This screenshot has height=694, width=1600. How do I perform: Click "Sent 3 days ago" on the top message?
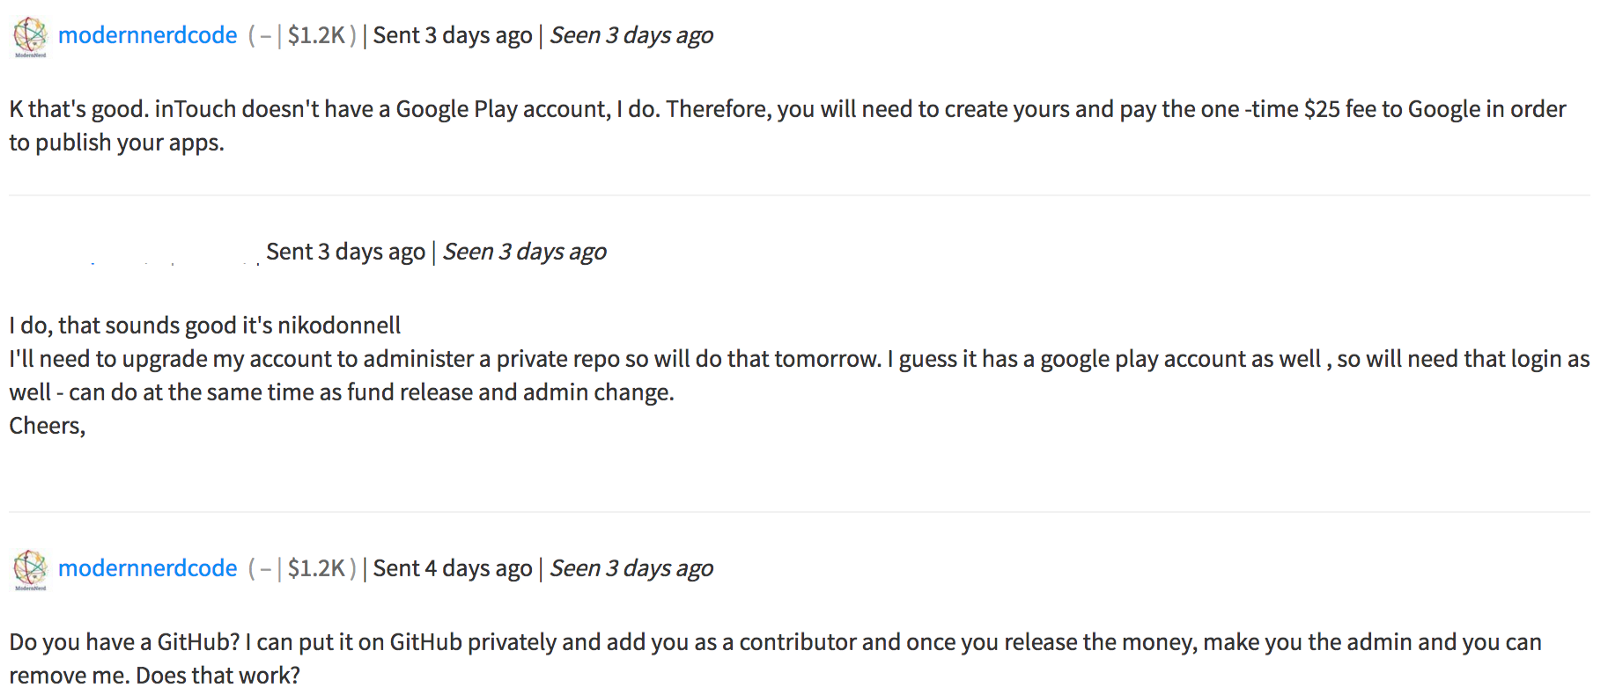pyautogui.click(x=452, y=36)
